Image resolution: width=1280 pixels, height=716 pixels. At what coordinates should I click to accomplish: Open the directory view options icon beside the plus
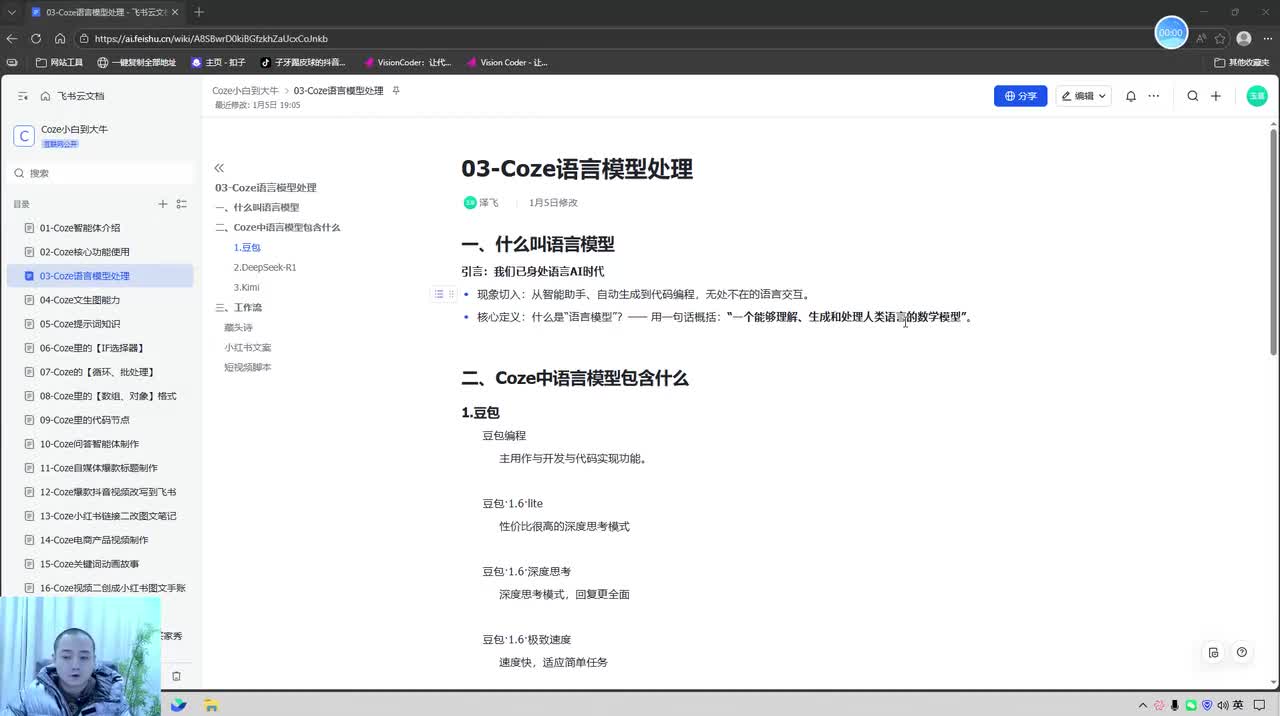[x=181, y=204]
